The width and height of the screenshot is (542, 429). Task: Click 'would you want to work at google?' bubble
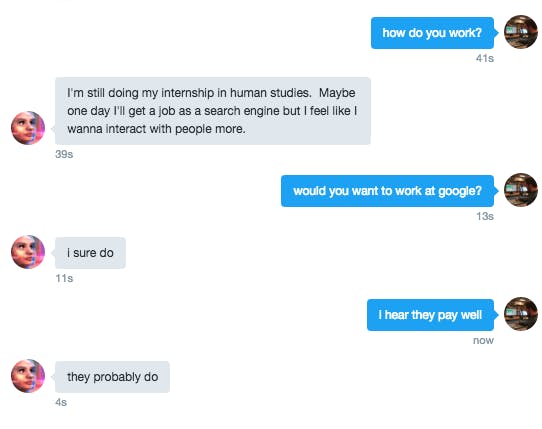point(387,191)
